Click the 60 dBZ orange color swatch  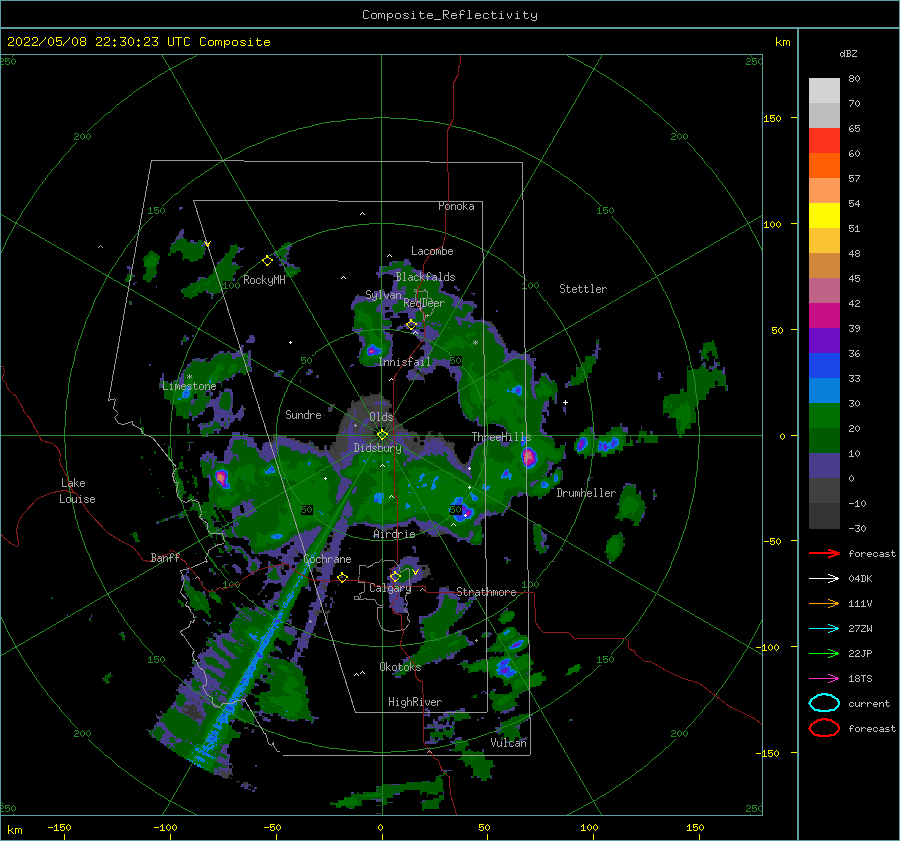(824, 165)
